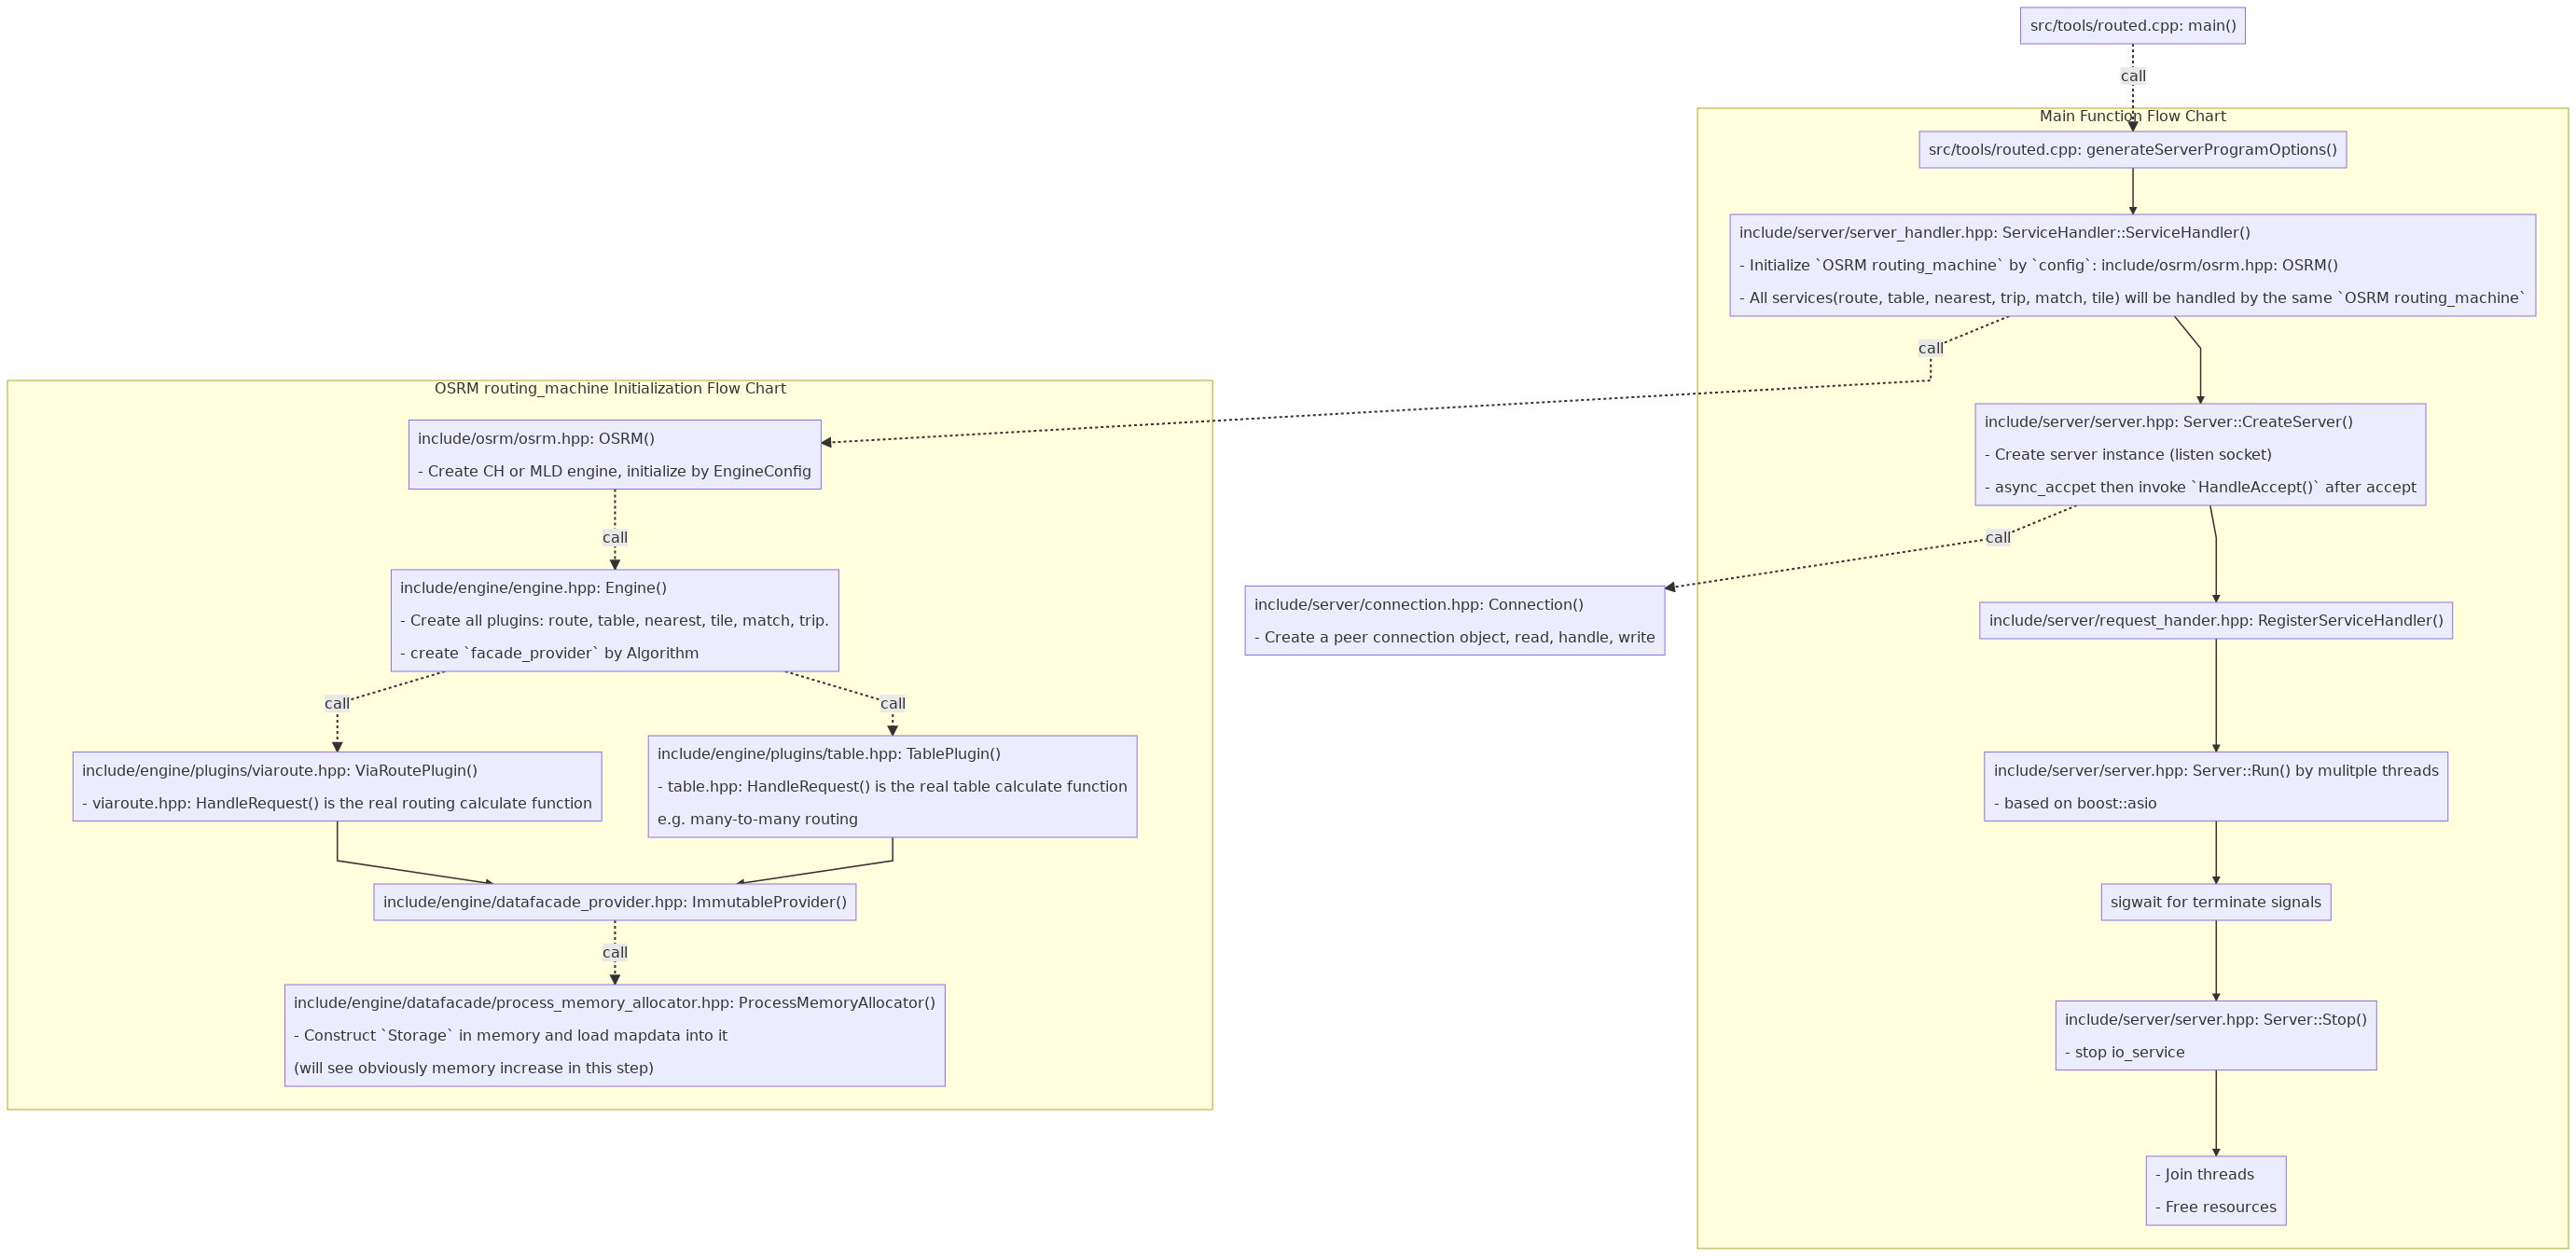Click the 'Construct `Storage` in memory' line
Screen dimensions: 2576x1256
tap(510, 1036)
